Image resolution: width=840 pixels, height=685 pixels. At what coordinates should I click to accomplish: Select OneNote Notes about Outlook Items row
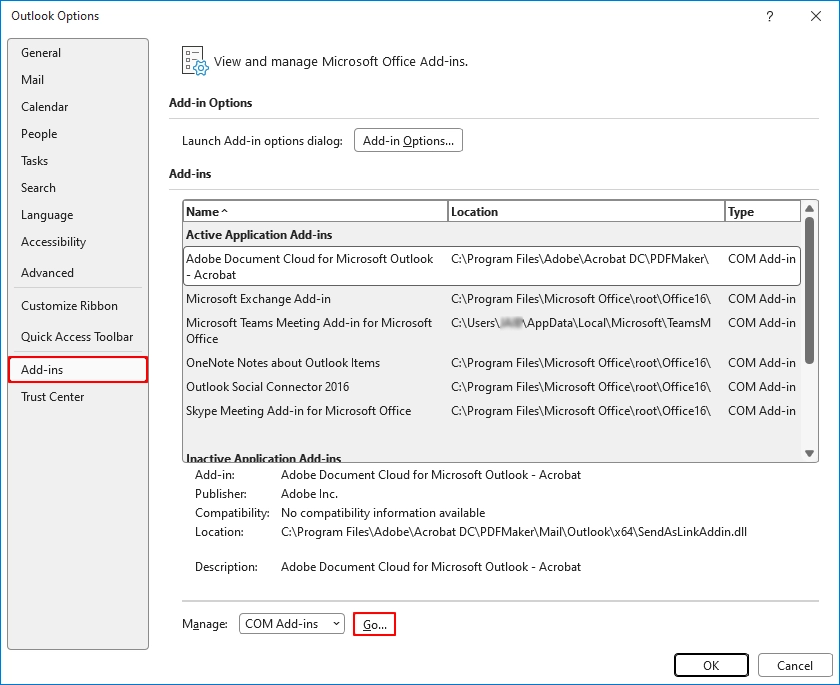pos(492,363)
